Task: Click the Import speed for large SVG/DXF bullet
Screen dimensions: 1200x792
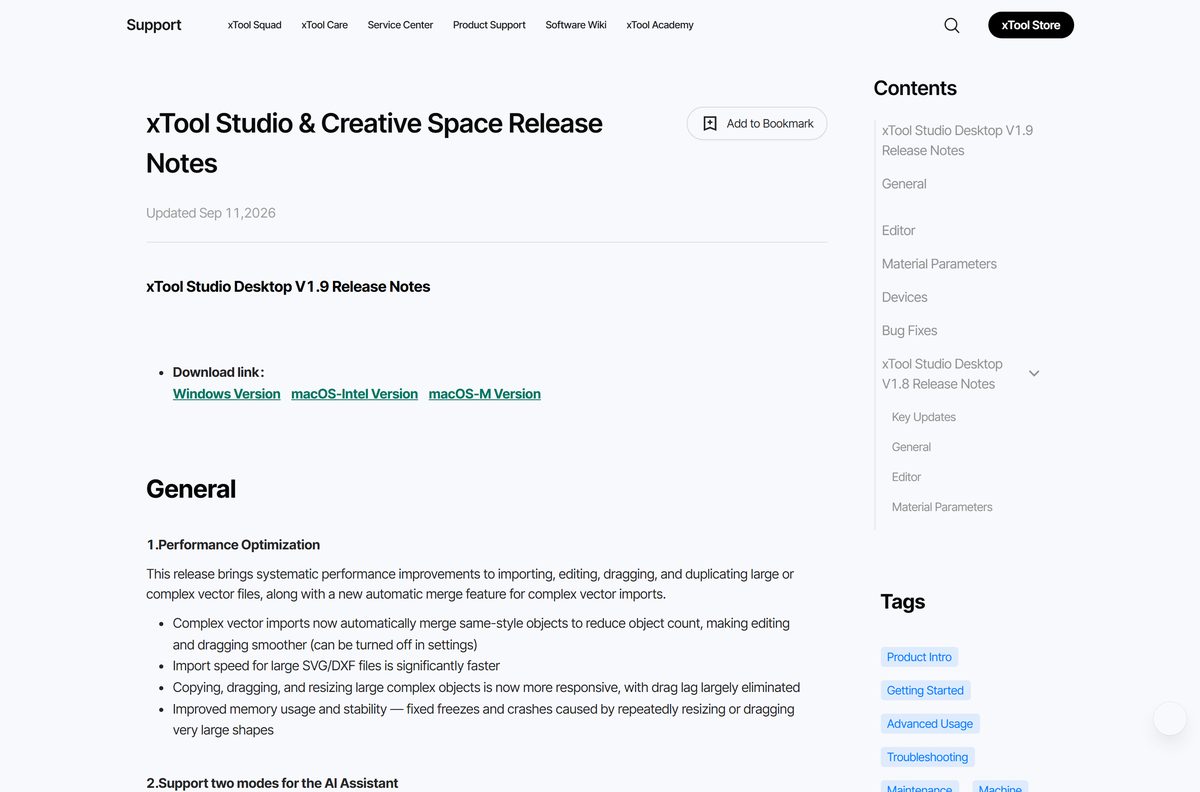Action: pyautogui.click(x=336, y=666)
